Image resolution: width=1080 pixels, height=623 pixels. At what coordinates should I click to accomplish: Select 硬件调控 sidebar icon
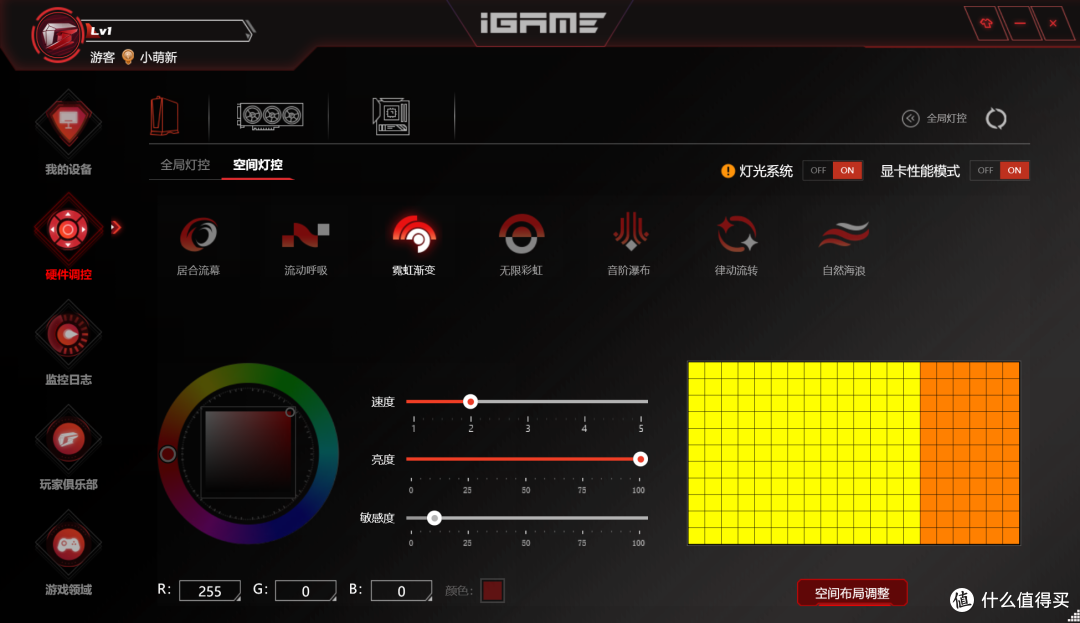pyautogui.click(x=68, y=229)
